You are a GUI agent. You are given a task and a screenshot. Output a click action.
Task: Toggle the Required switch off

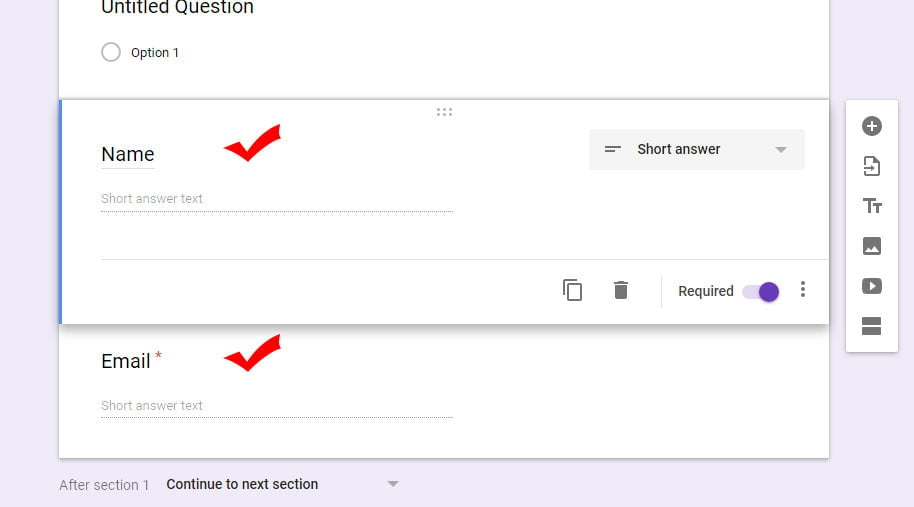click(x=761, y=291)
